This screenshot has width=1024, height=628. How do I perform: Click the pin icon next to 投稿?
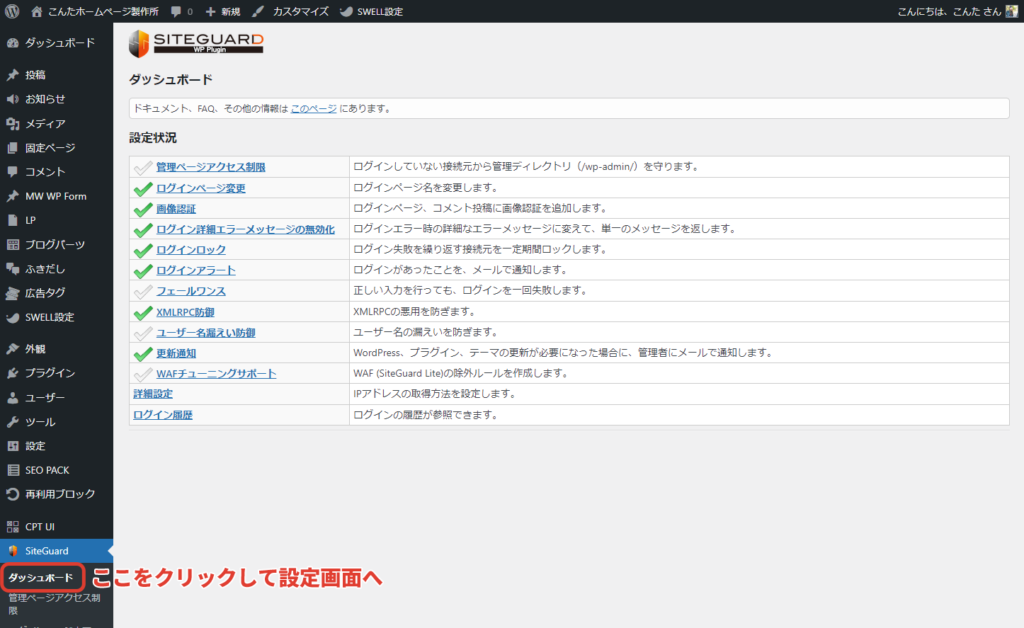(x=12, y=75)
